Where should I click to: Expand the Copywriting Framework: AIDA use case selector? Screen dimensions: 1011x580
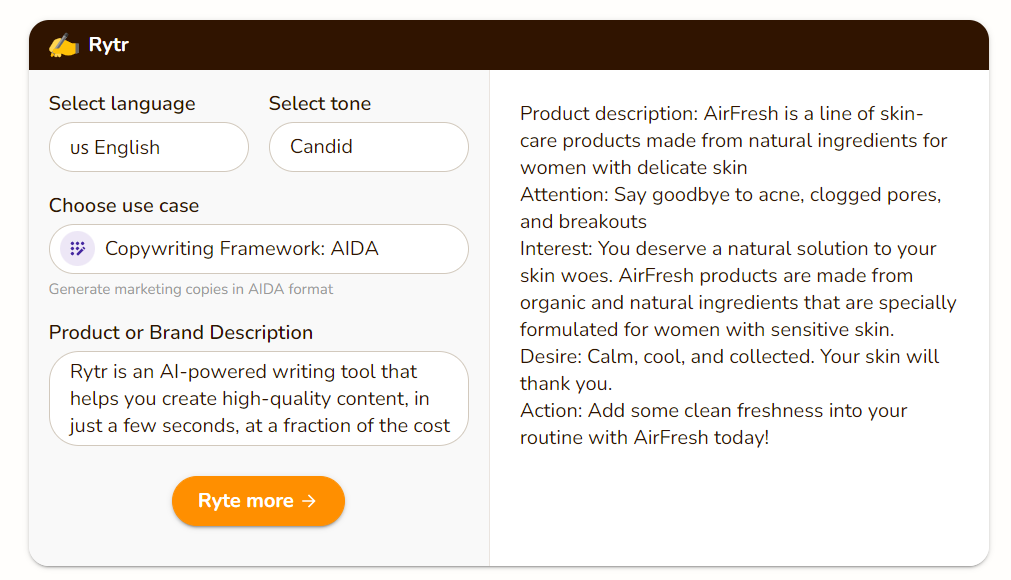tap(259, 249)
